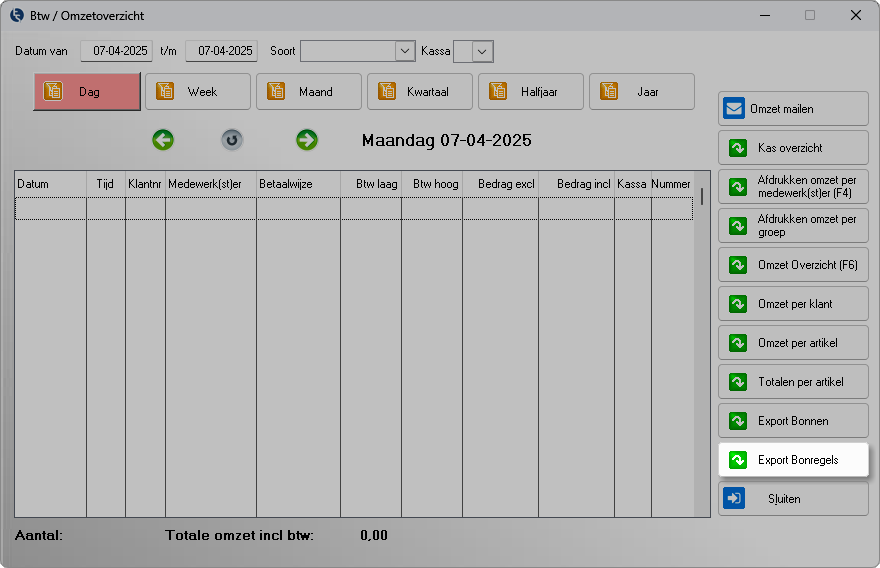Click the Export Bonregels label
Screen dimensions: 880x568
798,460
